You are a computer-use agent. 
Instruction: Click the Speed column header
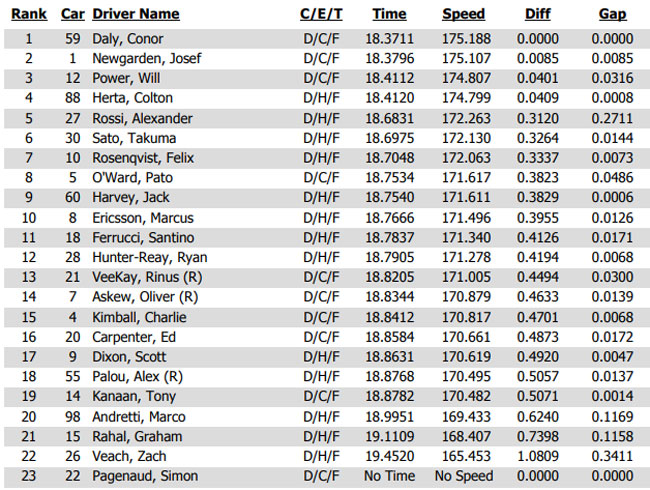pos(463,14)
